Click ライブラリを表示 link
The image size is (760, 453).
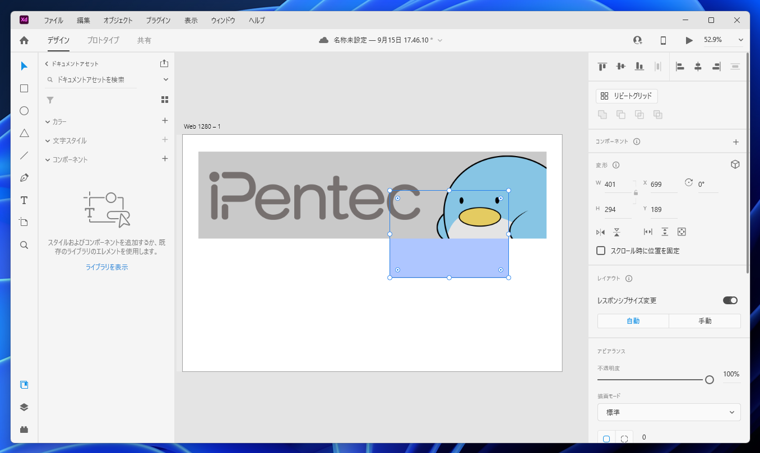point(107,267)
